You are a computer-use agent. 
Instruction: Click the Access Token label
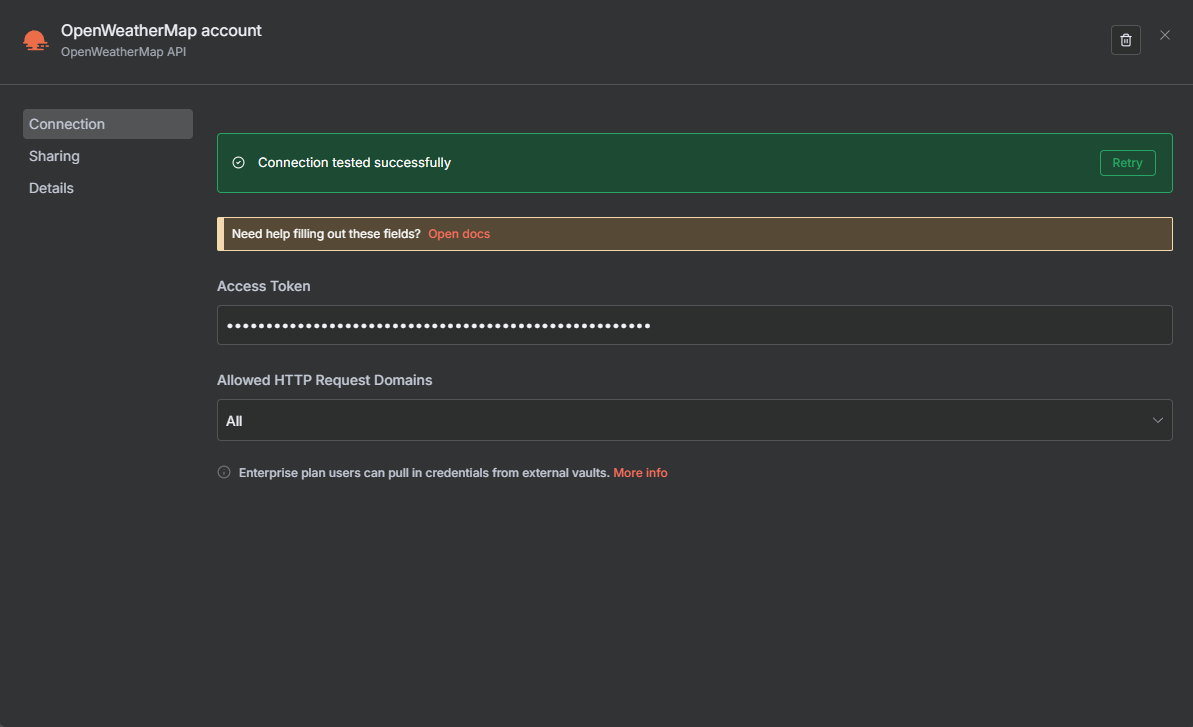pos(264,286)
